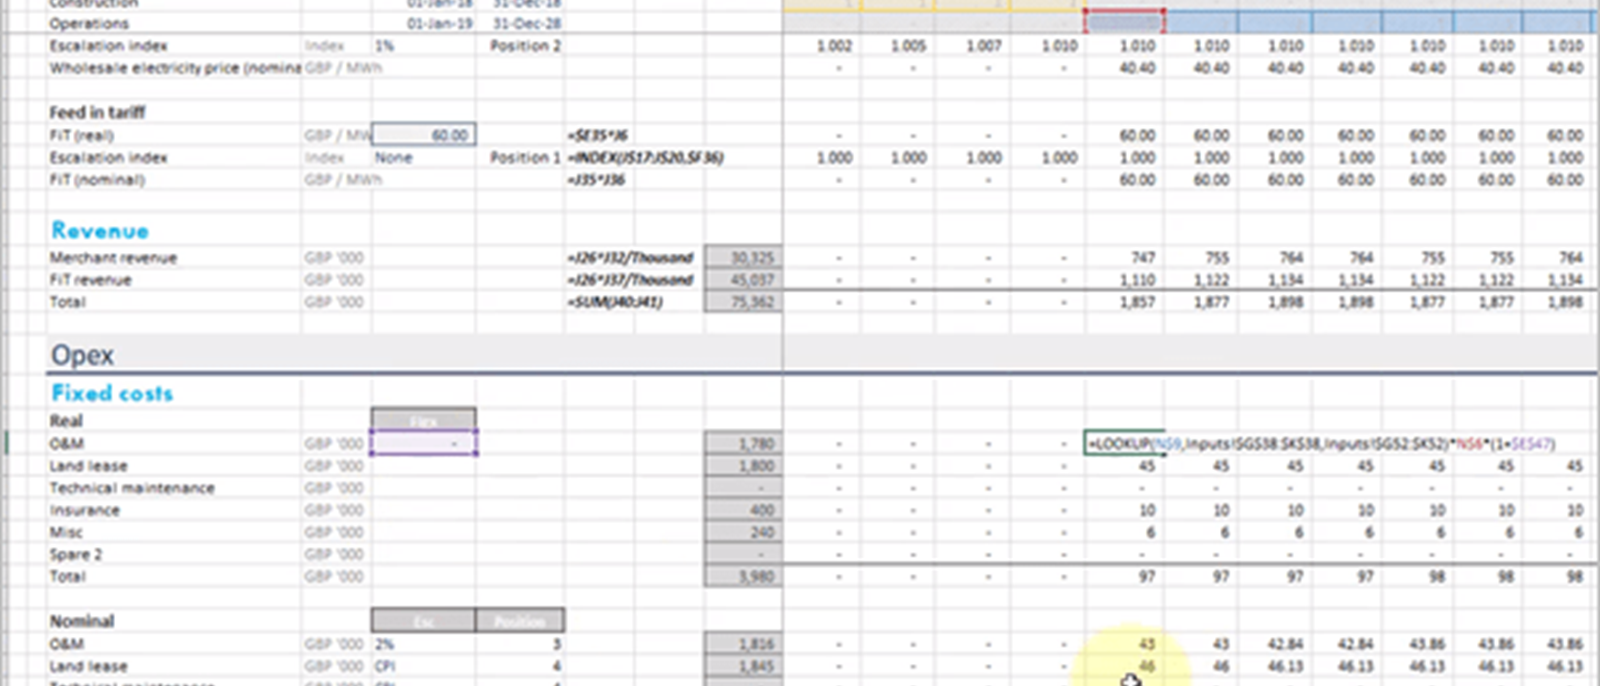This screenshot has width=1600, height=686.
Task: Select the Fixed costs heading
Action: point(112,393)
